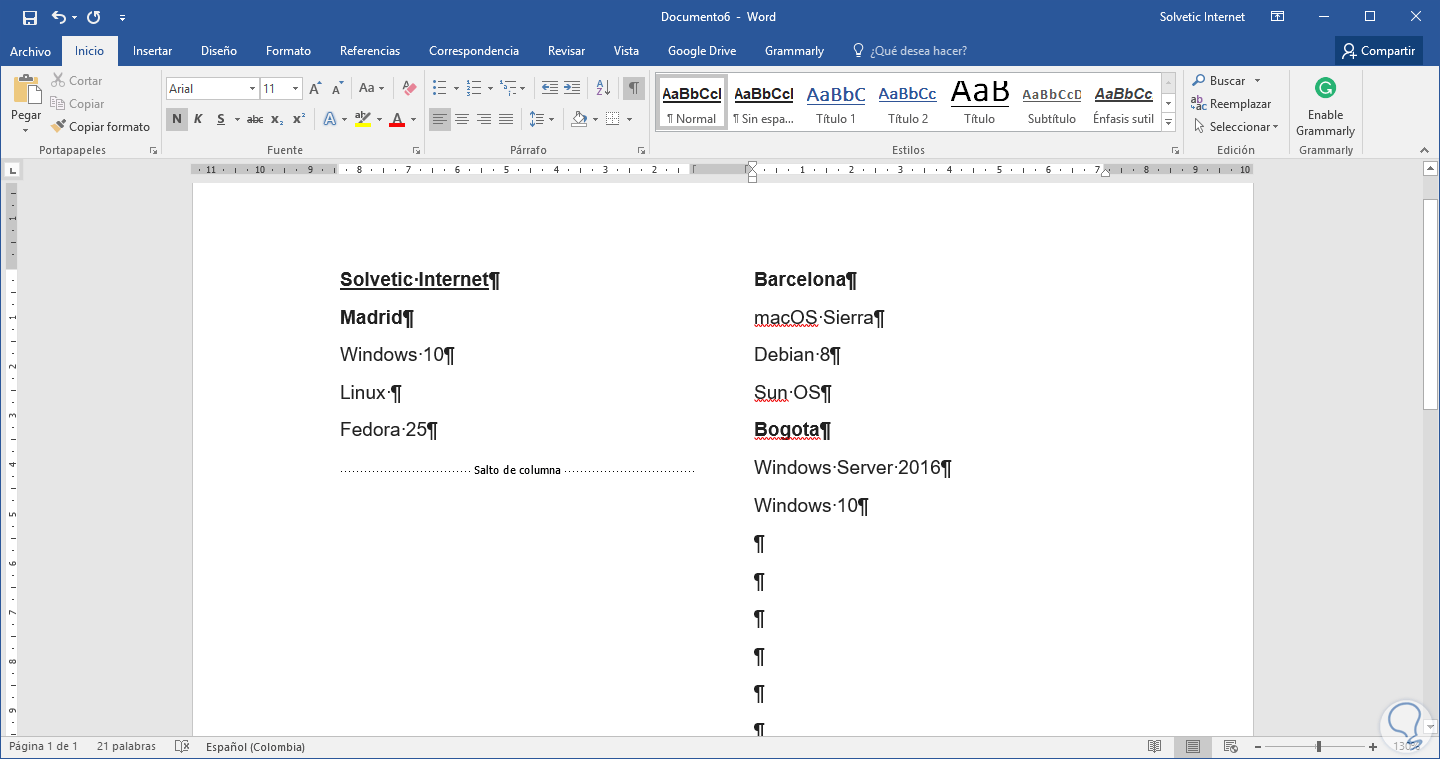Apply a text effect with the outlined A
Screen dimensions: 1440x759
pos(329,120)
